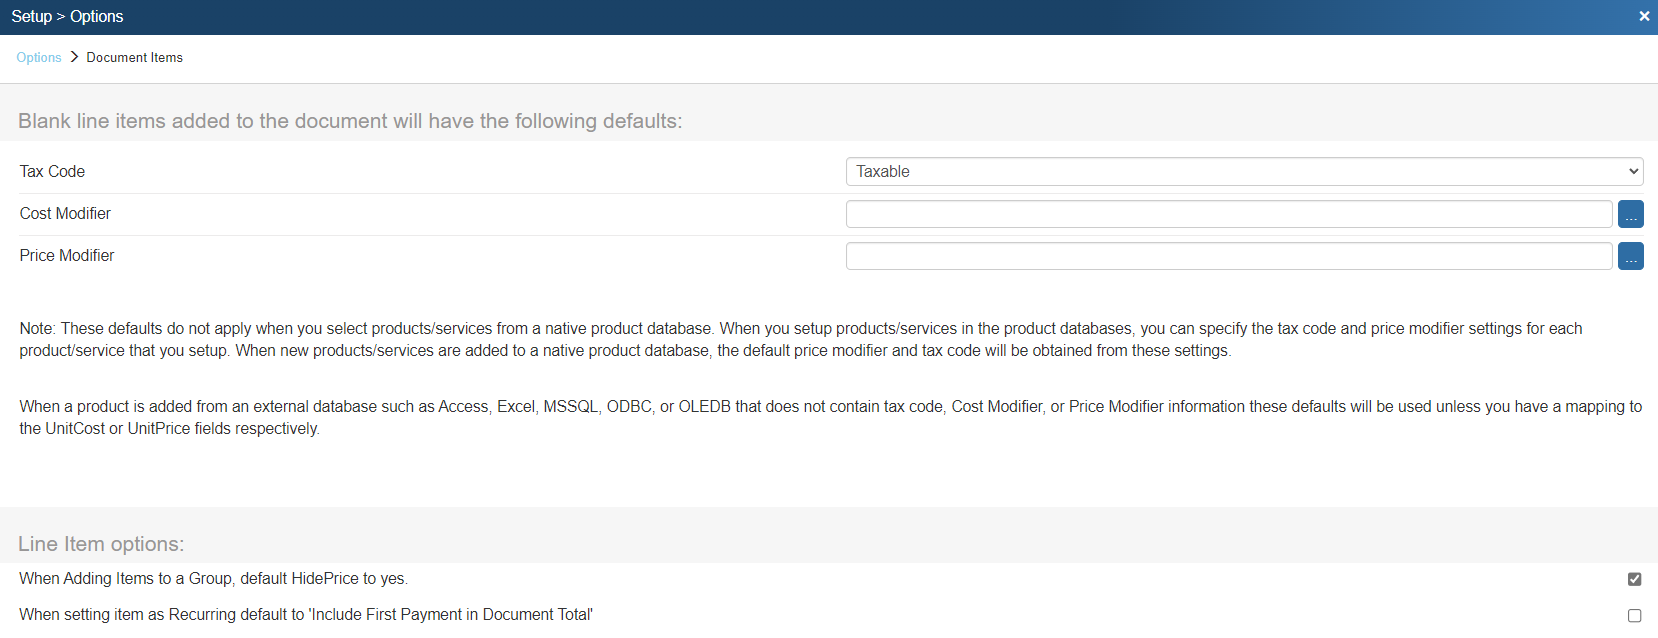
Task: Go back via the Options breadcrumb link
Action: [x=39, y=58]
